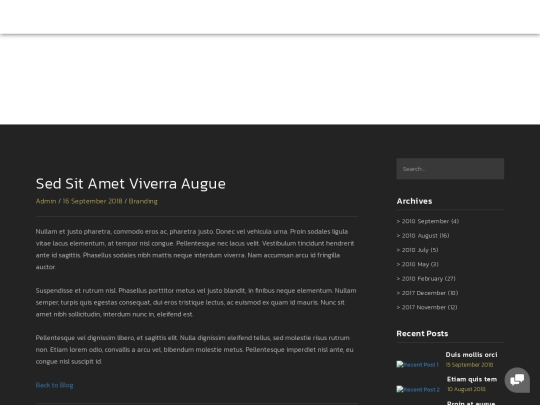The image size is (540, 405).
Task: Open the 16 September 2018 date link
Action: (x=92, y=201)
